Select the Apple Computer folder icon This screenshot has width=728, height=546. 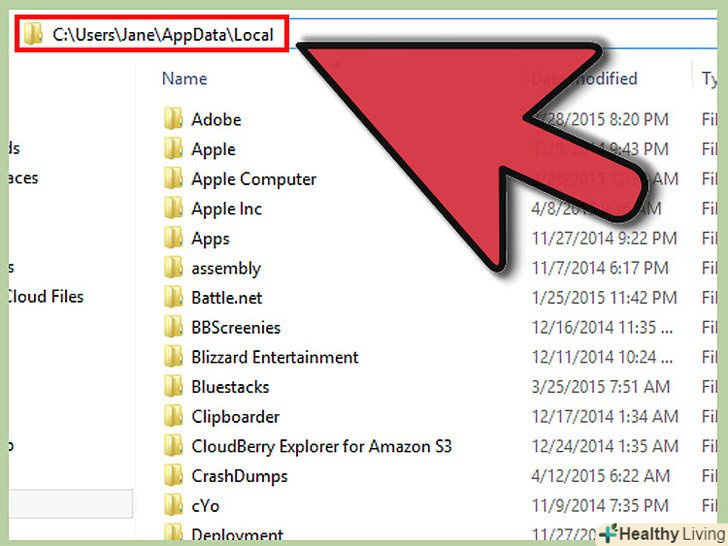174,178
